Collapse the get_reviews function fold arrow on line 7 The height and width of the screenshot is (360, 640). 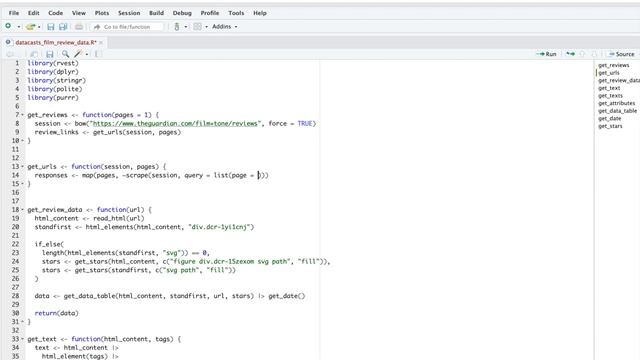(x=22, y=115)
